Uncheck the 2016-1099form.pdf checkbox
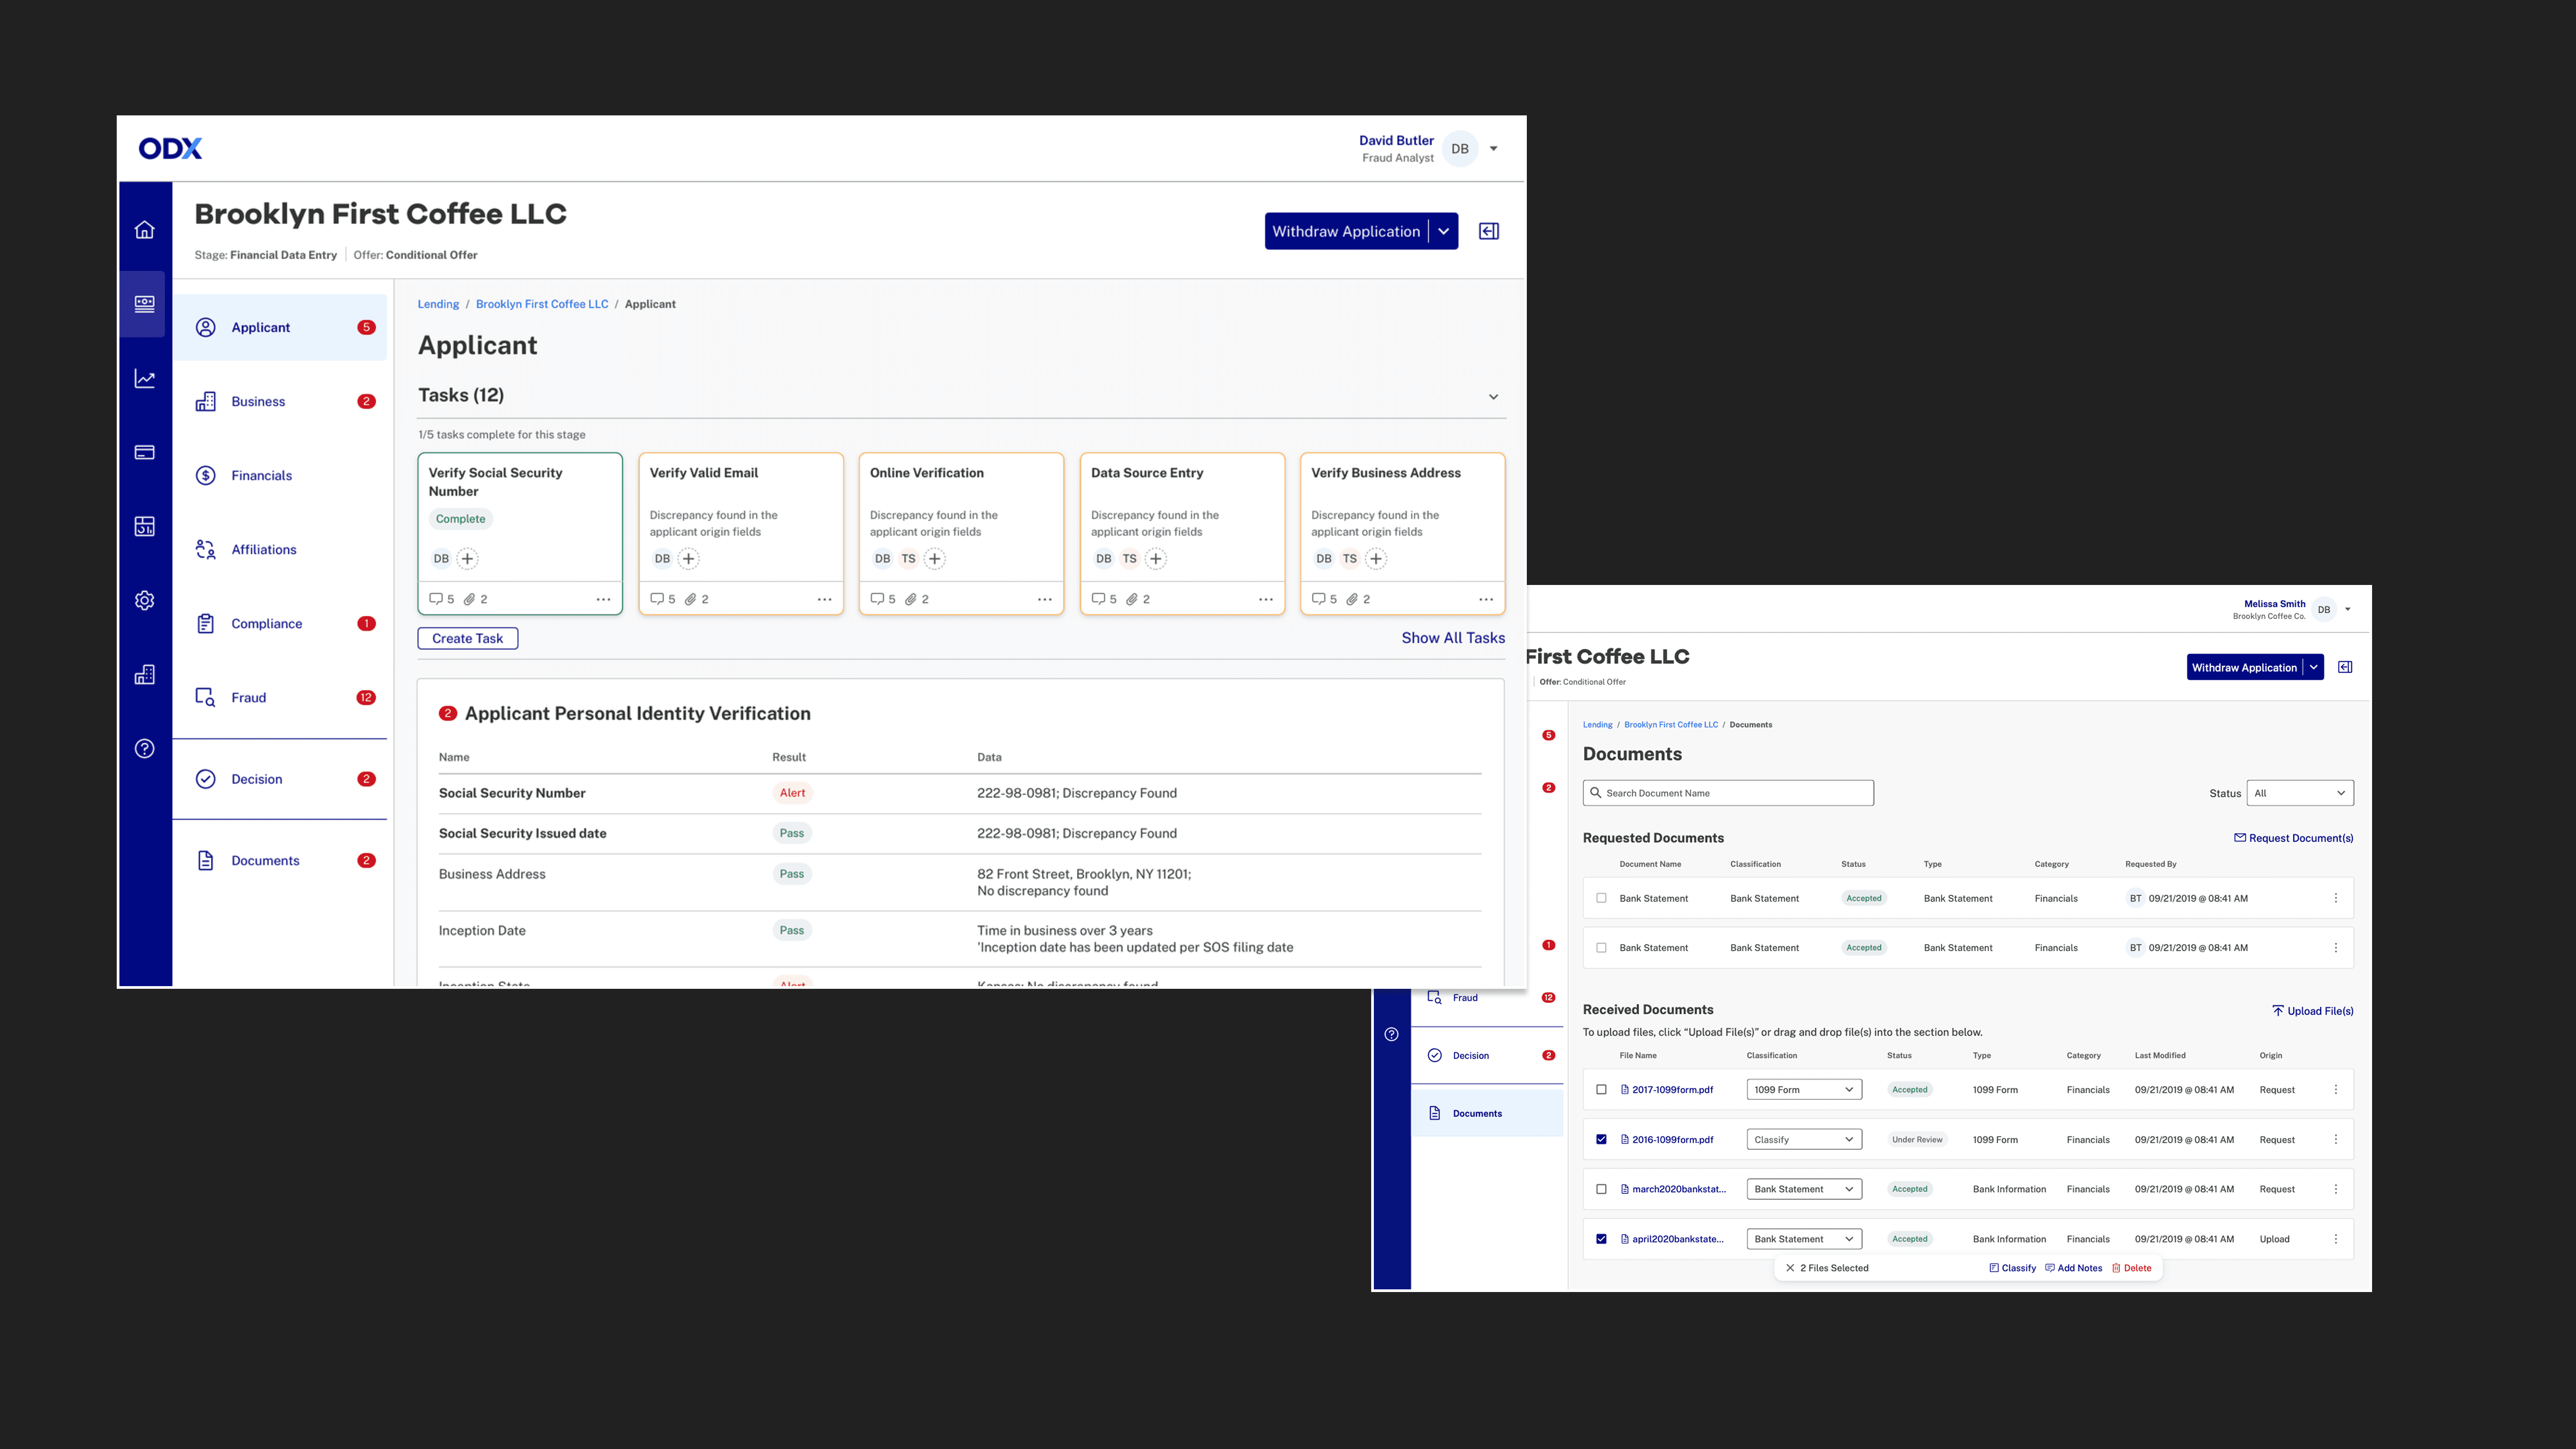The image size is (2576, 1449). pos(1601,1140)
